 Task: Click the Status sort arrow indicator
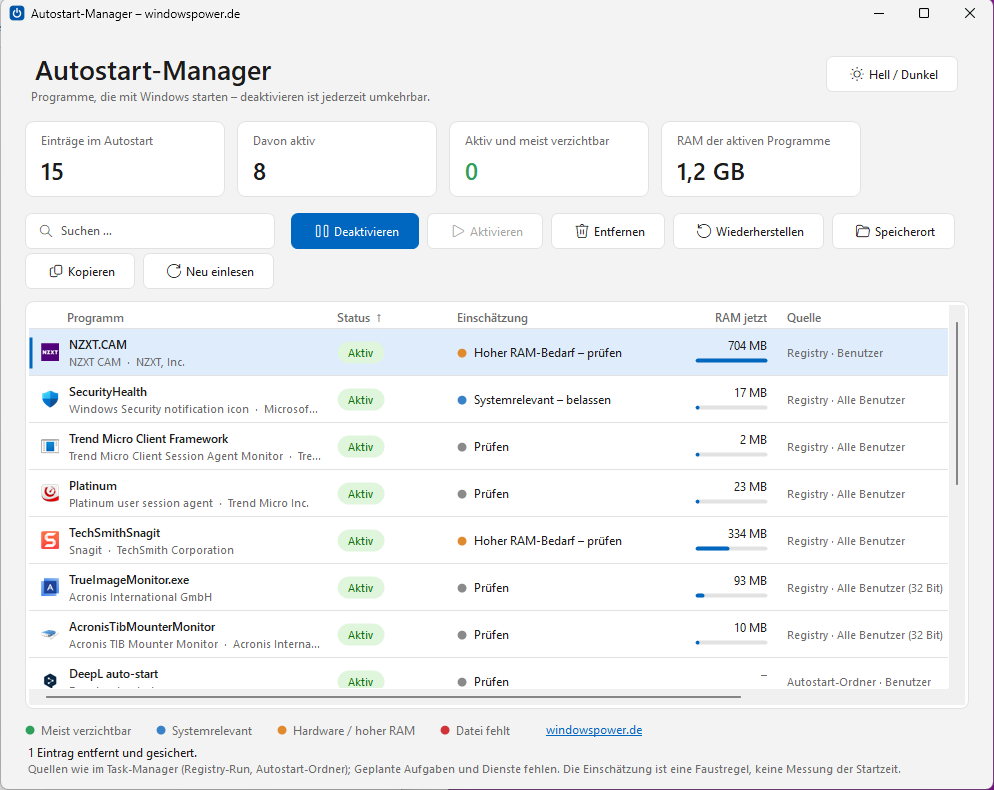coord(378,318)
